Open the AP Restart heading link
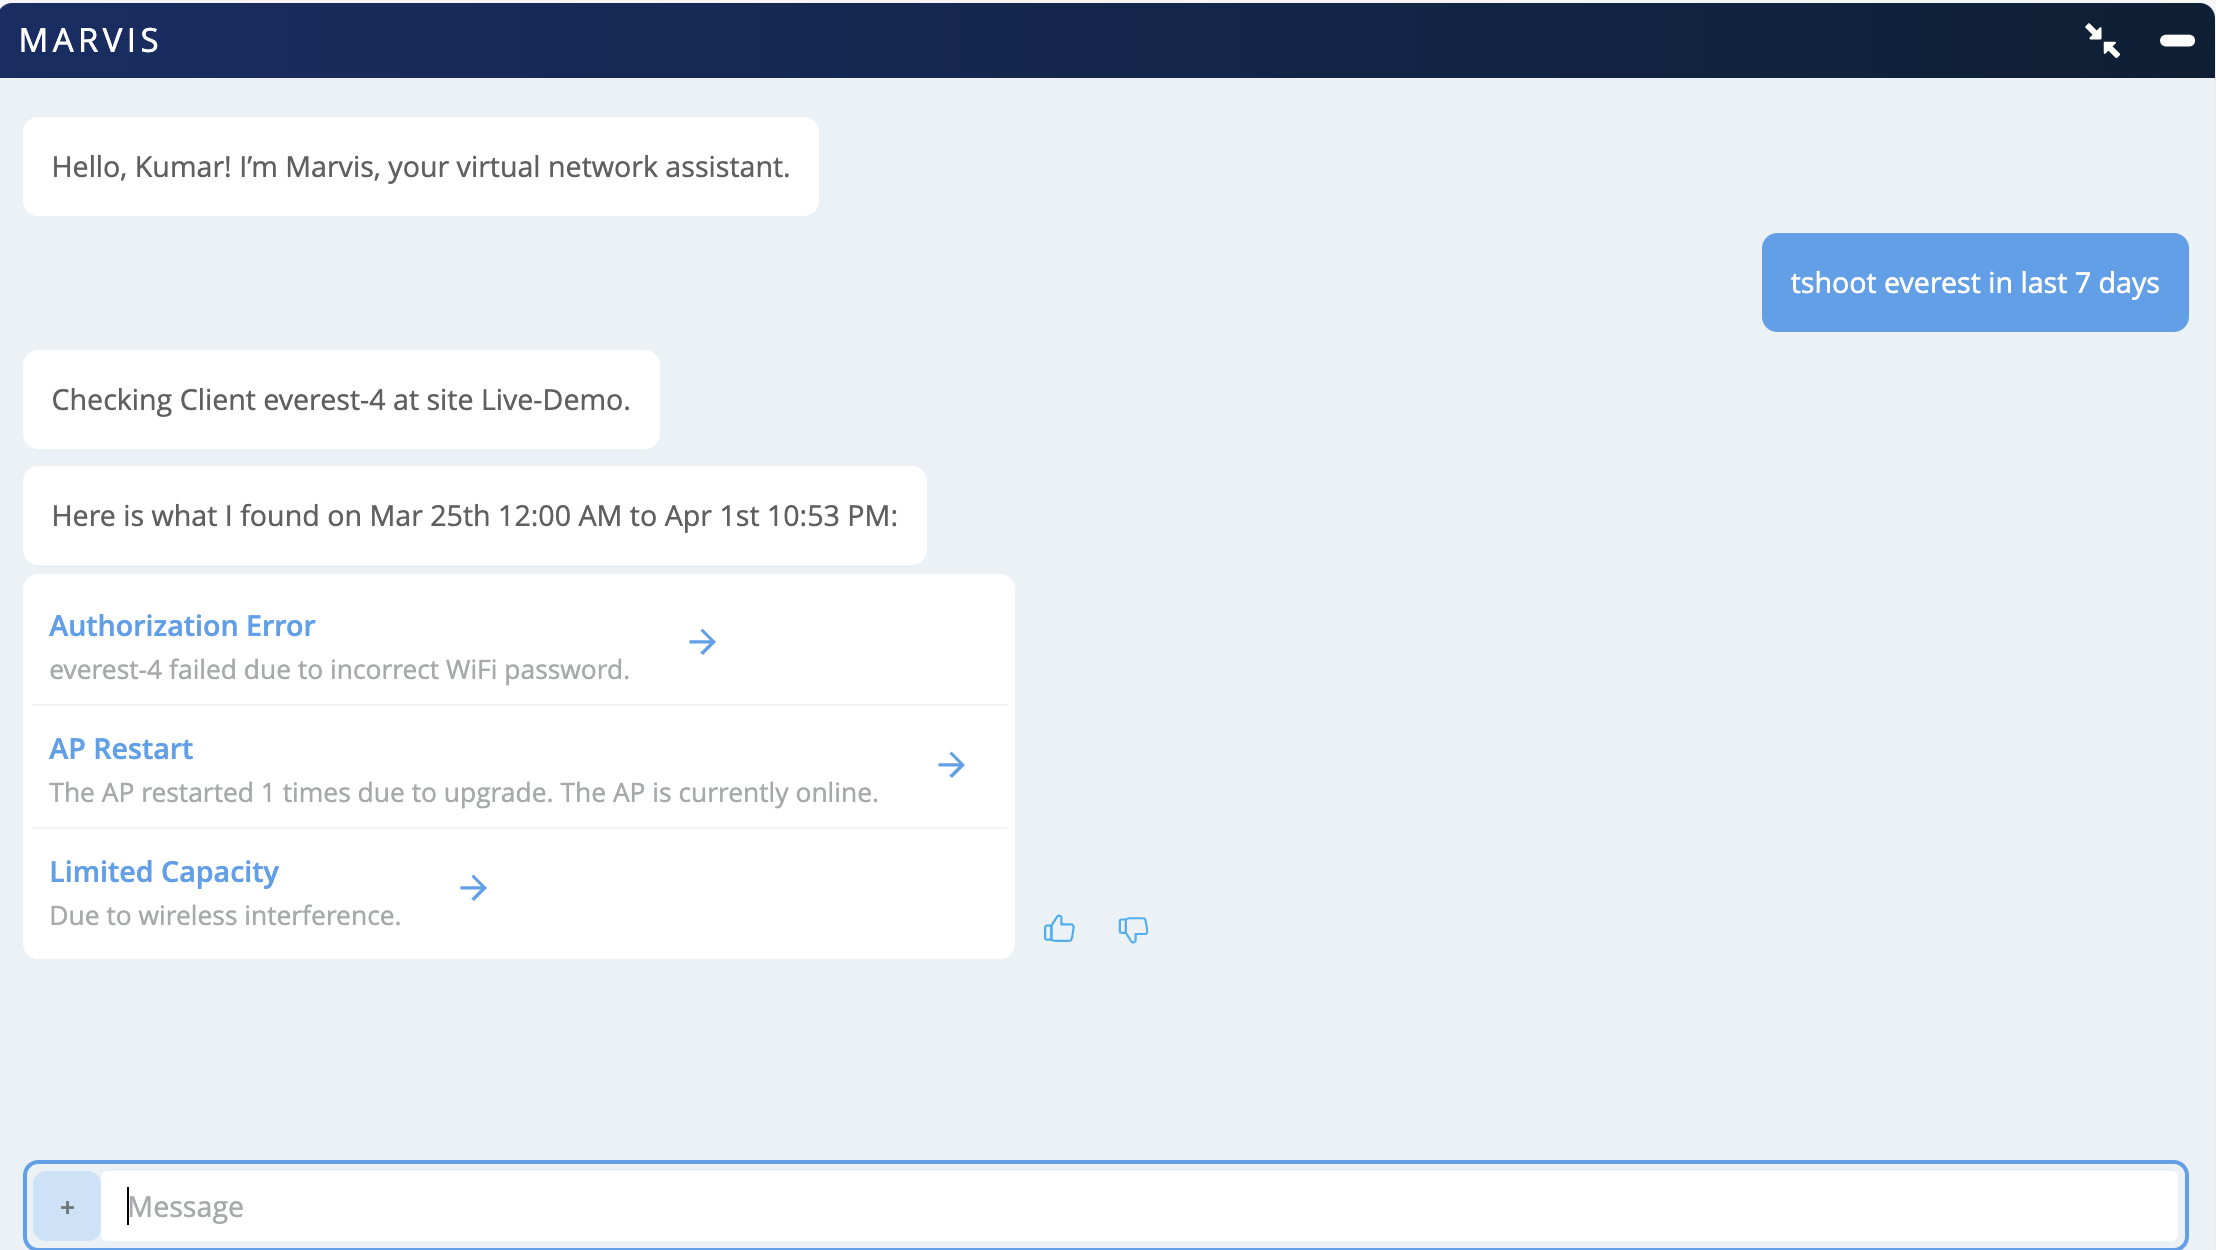This screenshot has height=1250, width=2216. pyautogui.click(x=121, y=749)
